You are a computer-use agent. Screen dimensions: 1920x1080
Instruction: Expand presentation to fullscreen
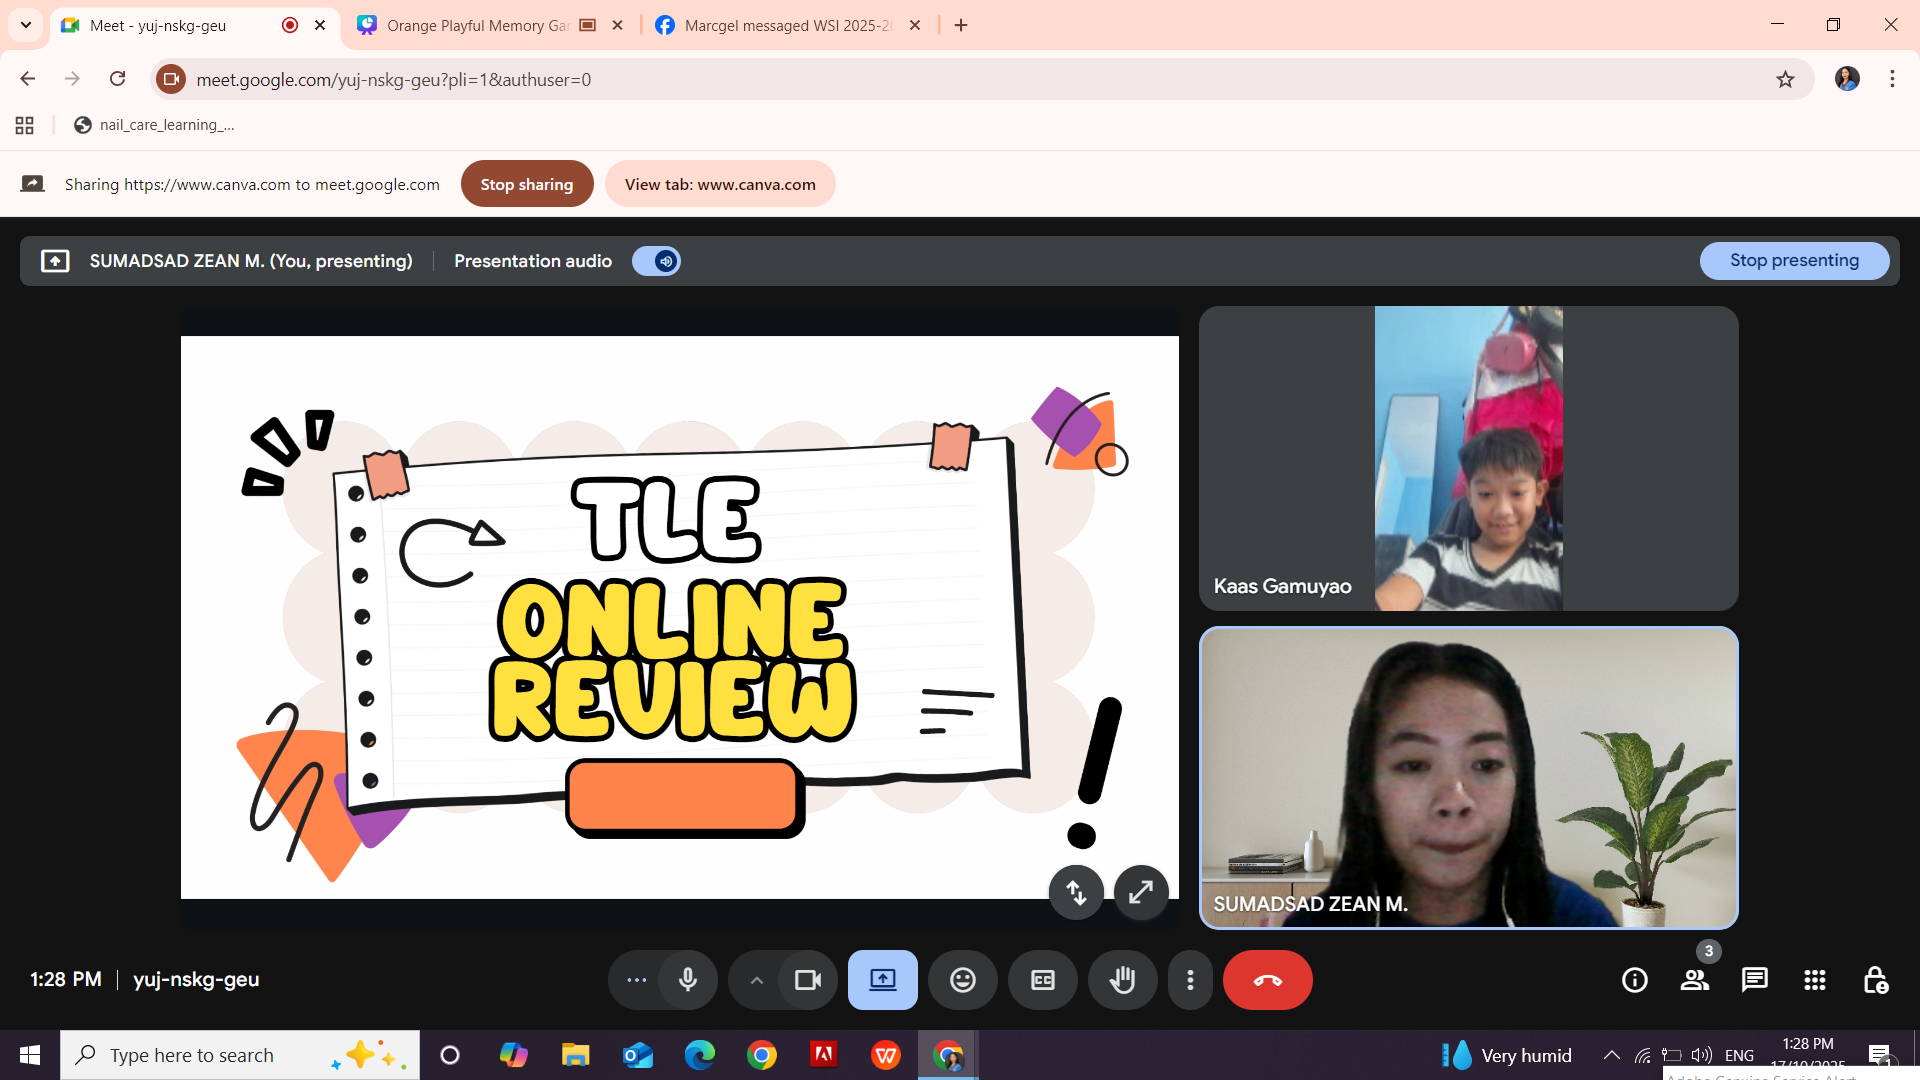pyautogui.click(x=1140, y=892)
